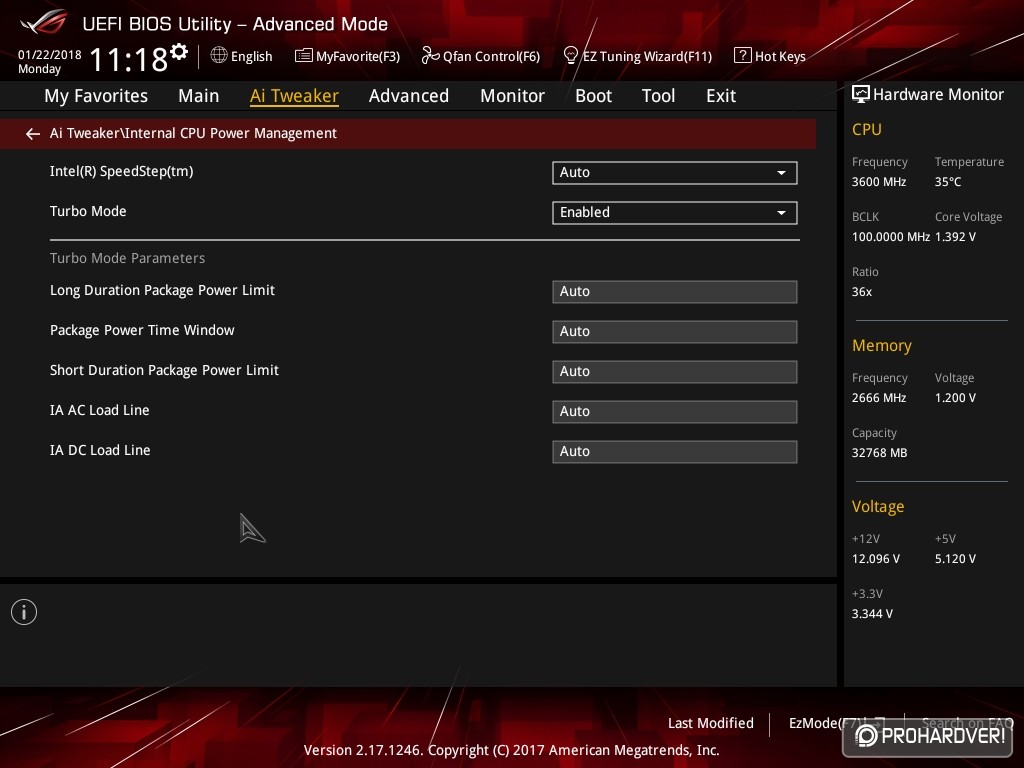Switch to EzMode(F7)
Image resolution: width=1024 pixels, height=768 pixels.
click(x=837, y=723)
